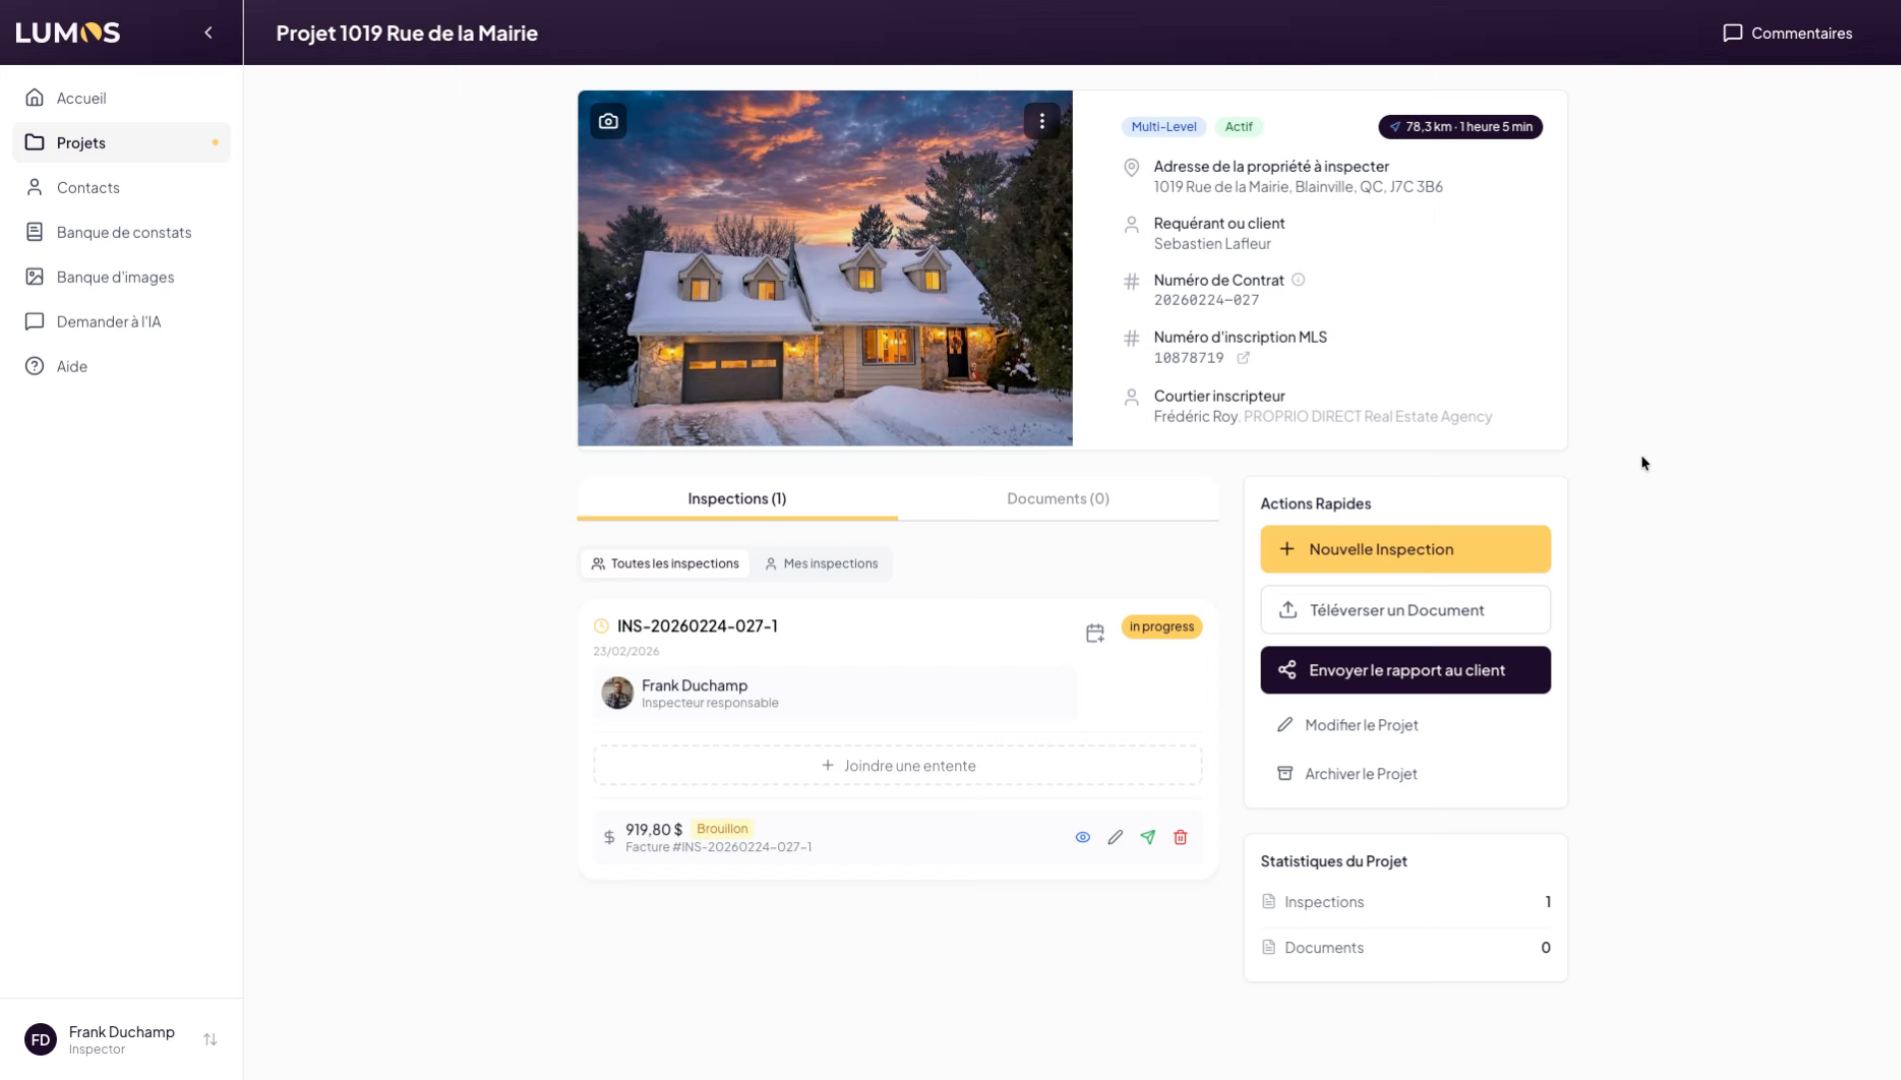Select the Mes inspections filter
Screen dimensions: 1901x1080
pyautogui.click(x=821, y=564)
